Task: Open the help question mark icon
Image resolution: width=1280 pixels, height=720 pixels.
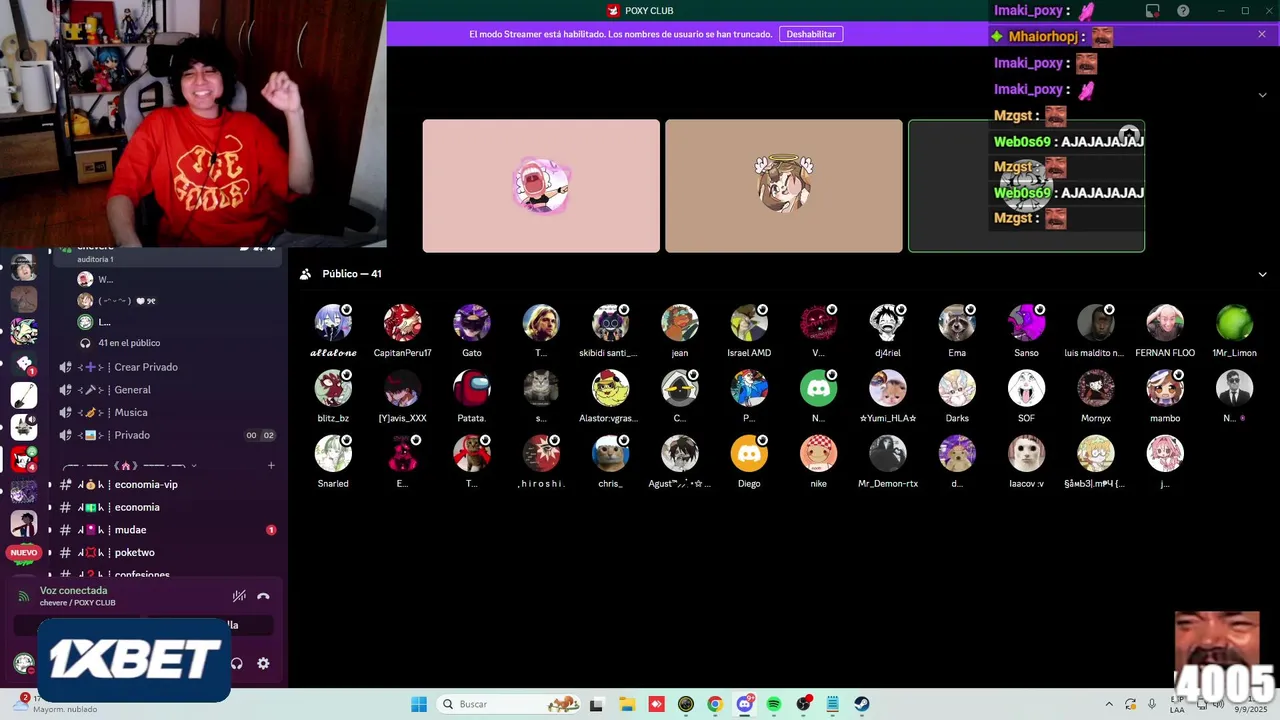Action: point(1183,11)
